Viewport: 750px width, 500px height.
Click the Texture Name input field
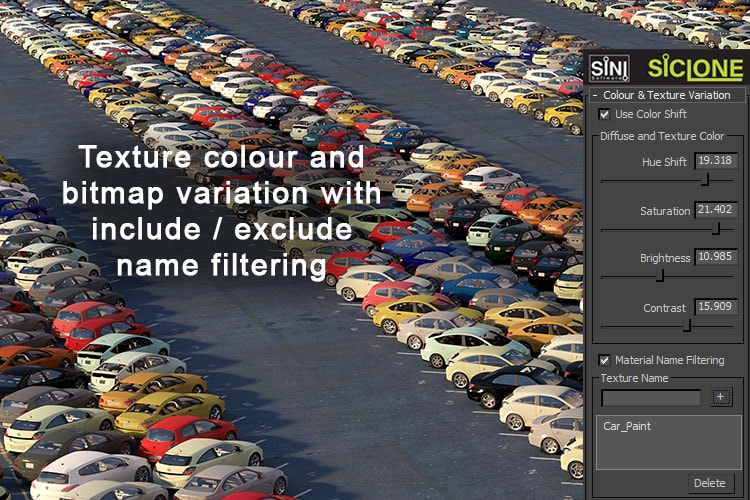tap(651, 398)
